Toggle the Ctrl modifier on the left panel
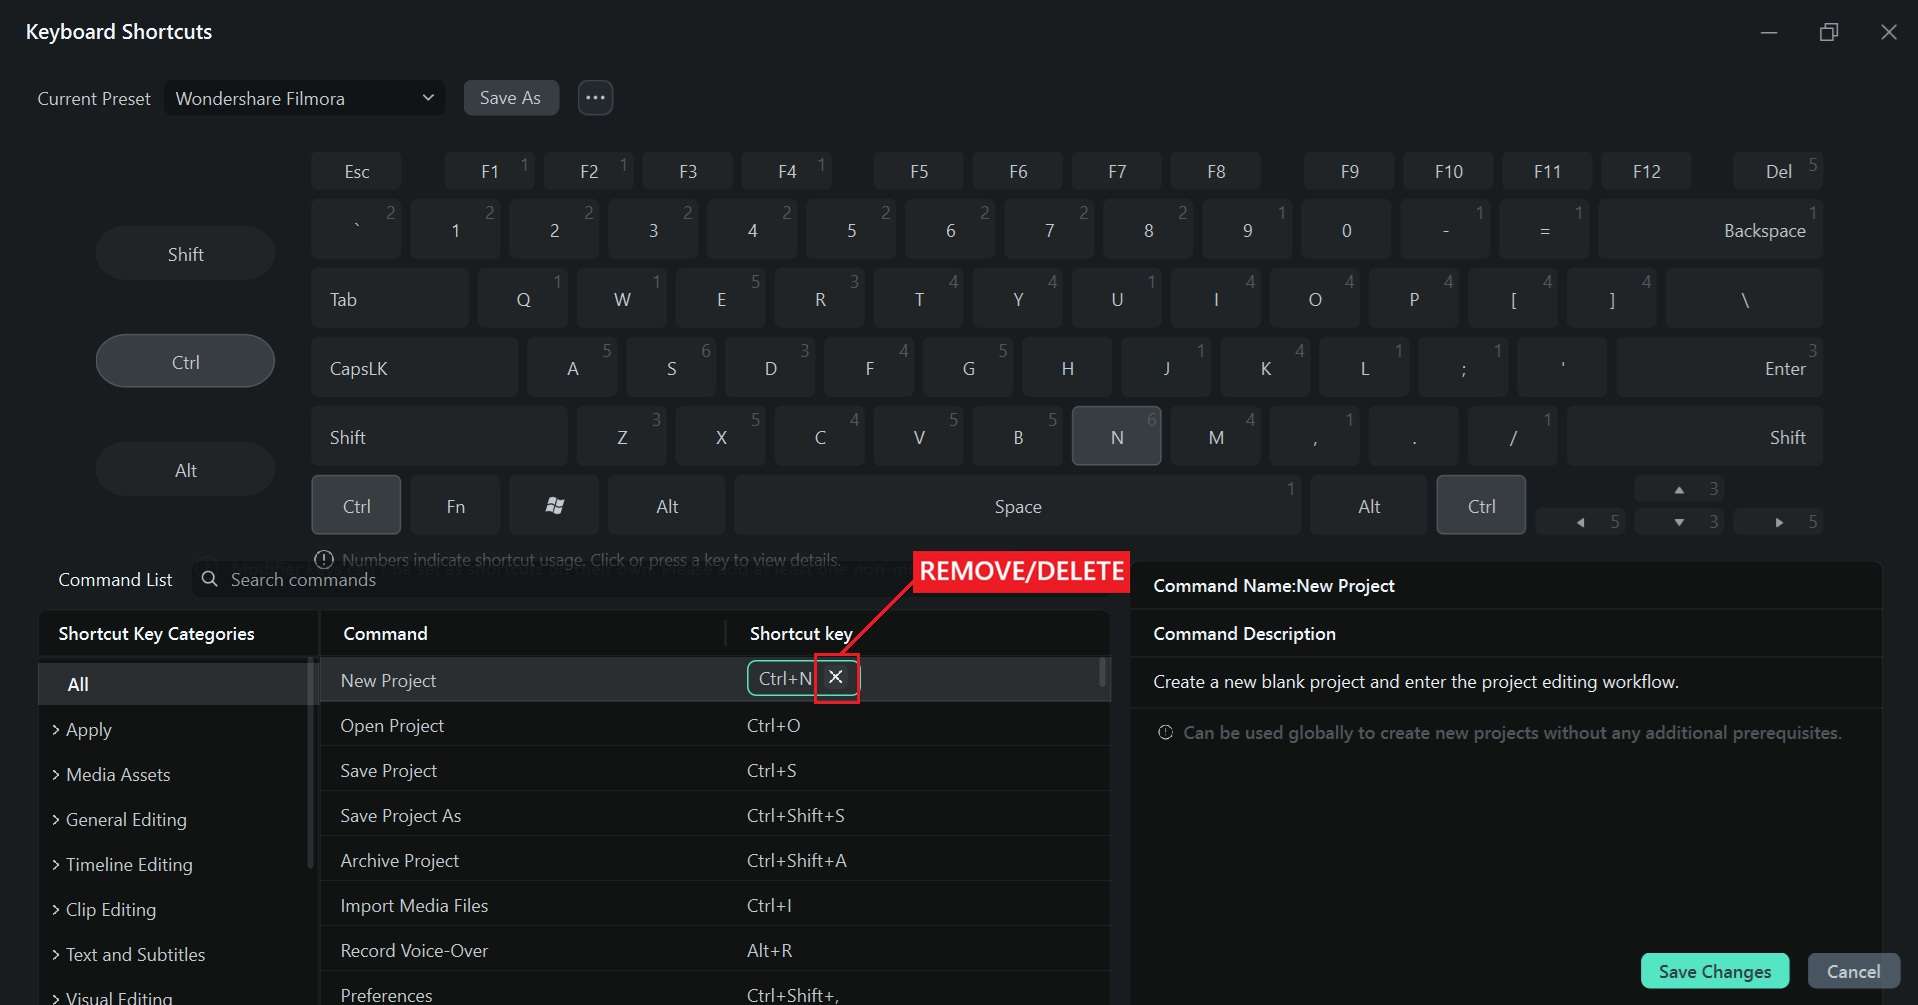The width and height of the screenshot is (1918, 1005). 185,362
